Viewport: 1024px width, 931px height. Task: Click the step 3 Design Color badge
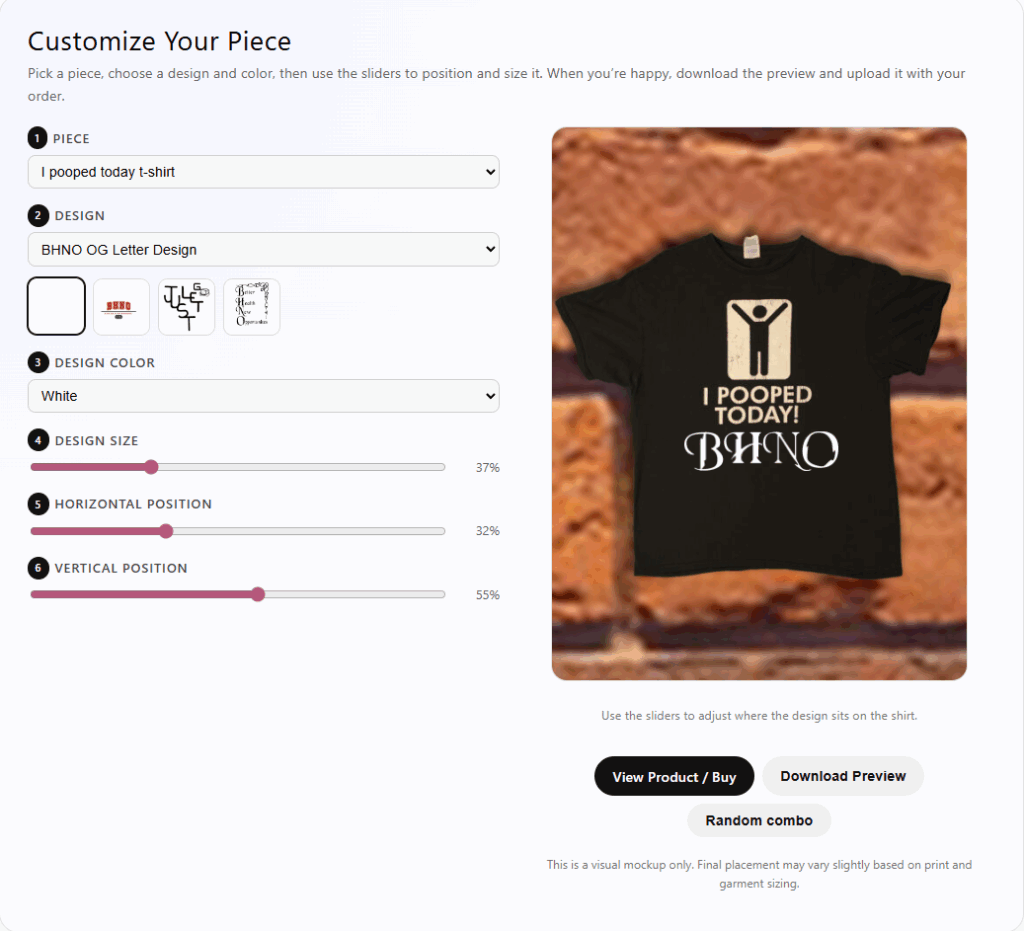37,362
